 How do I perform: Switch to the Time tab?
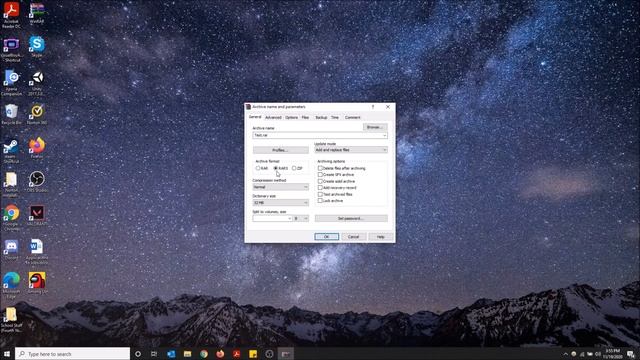(x=335, y=118)
